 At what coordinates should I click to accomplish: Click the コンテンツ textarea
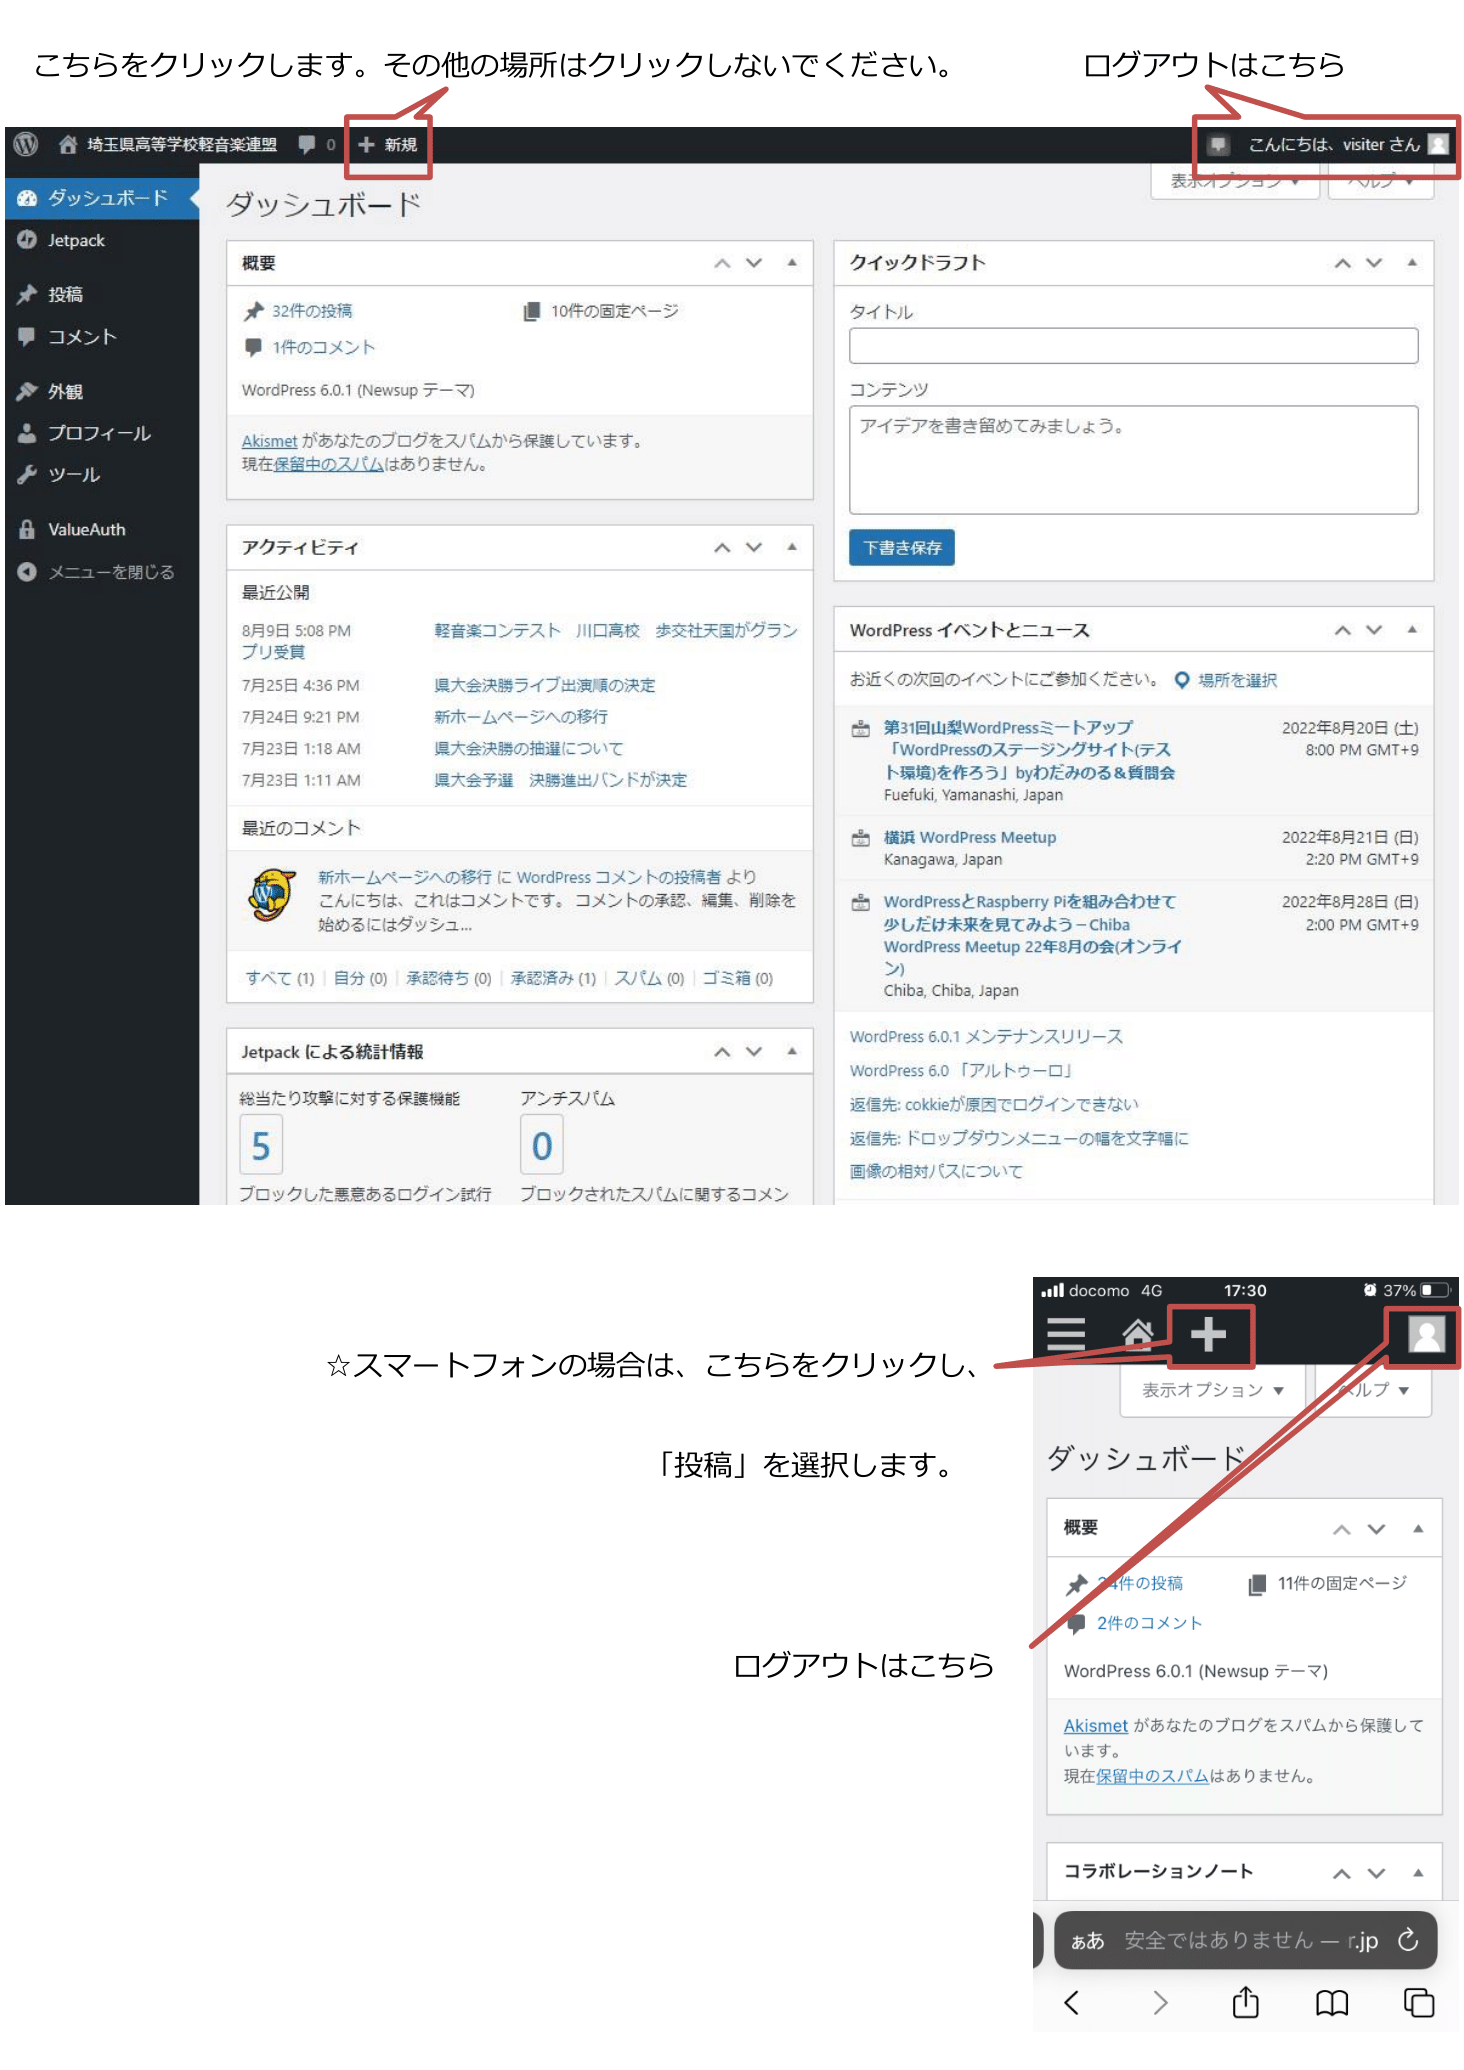pos(1133,460)
